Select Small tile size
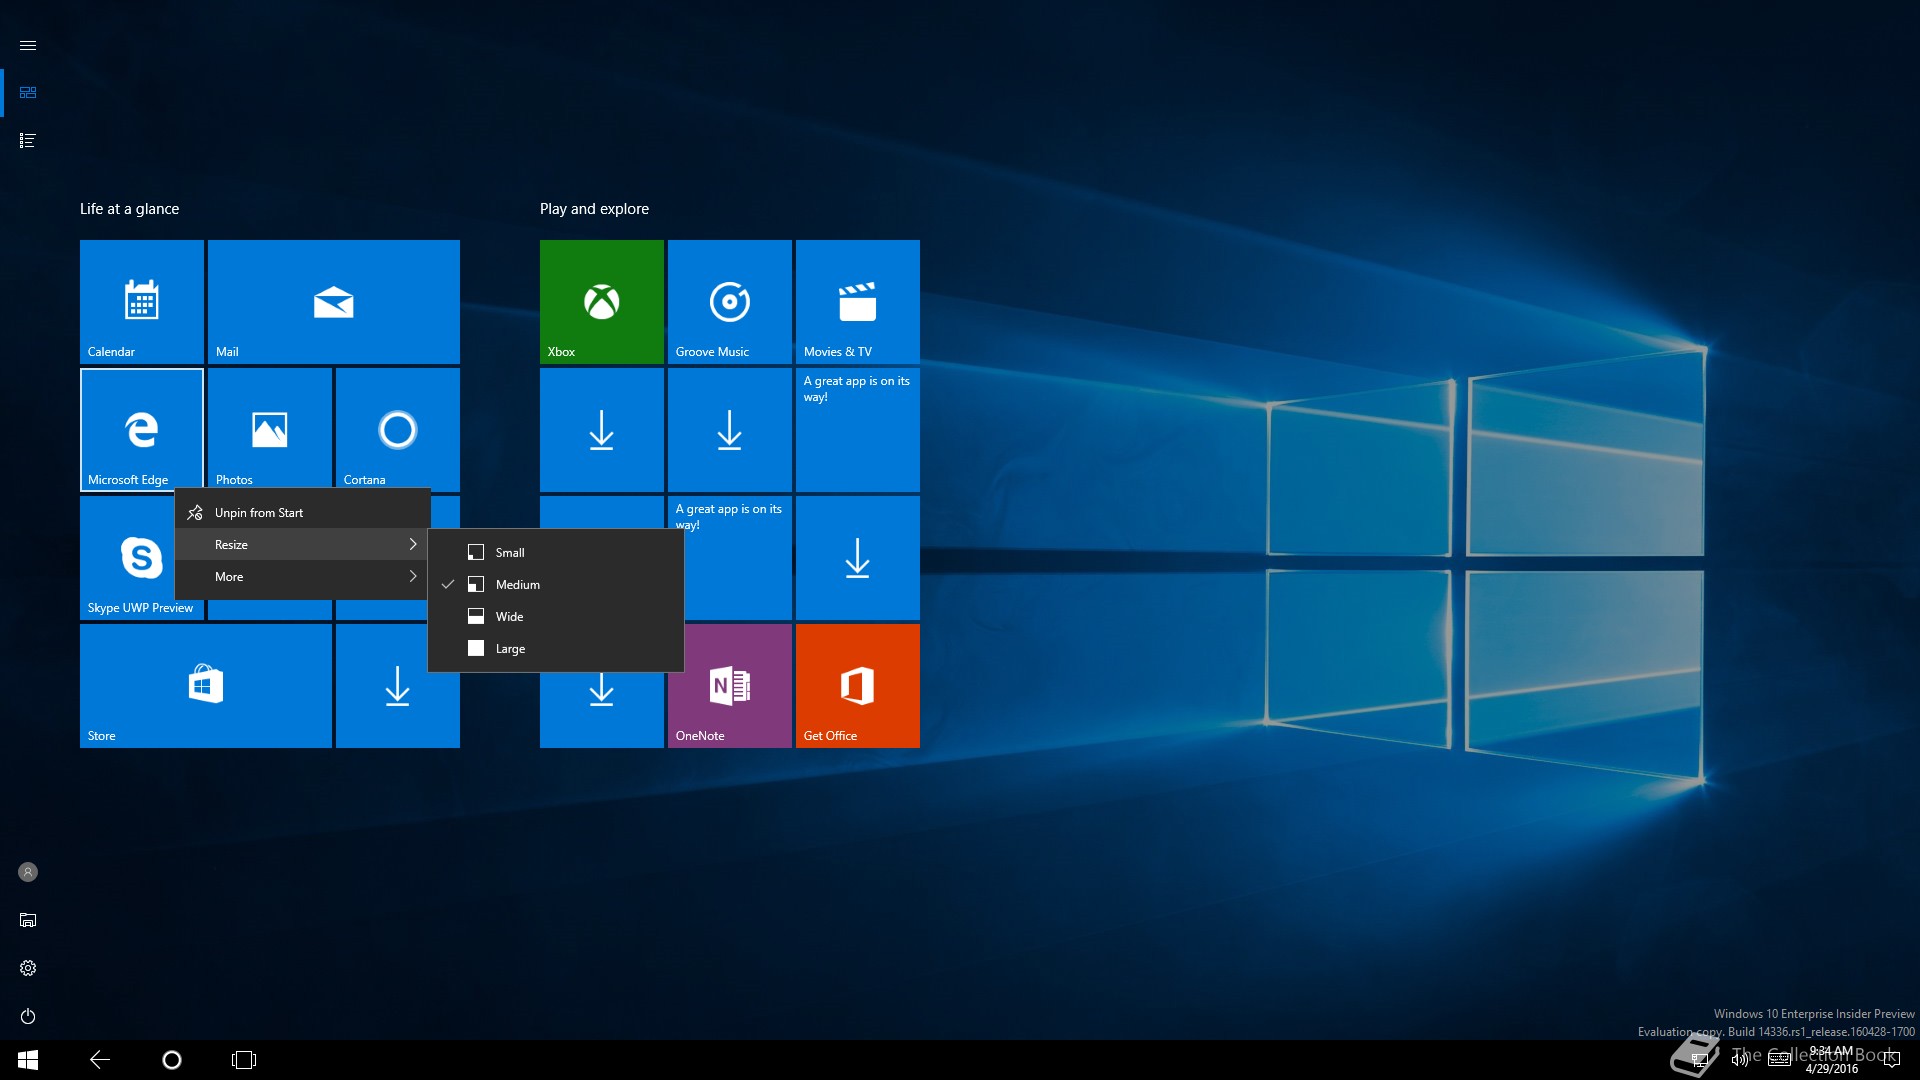This screenshot has height=1080, width=1920. pos(556,552)
